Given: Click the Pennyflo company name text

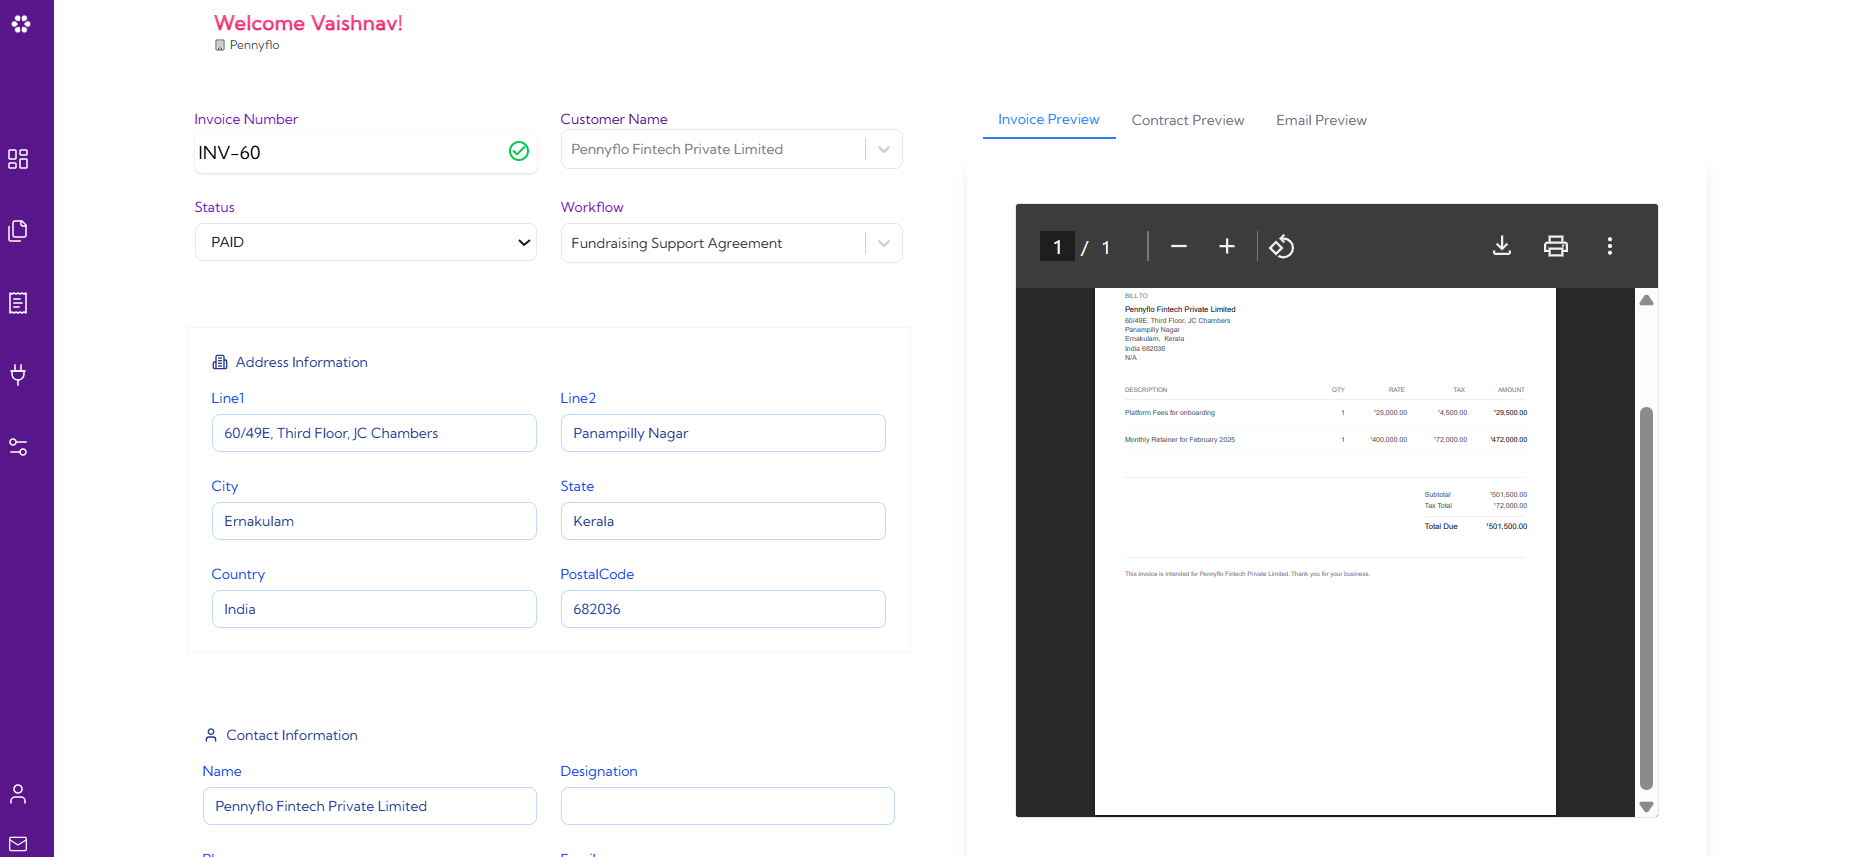Looking at the screenshot, I should click(x=254, y=45).
